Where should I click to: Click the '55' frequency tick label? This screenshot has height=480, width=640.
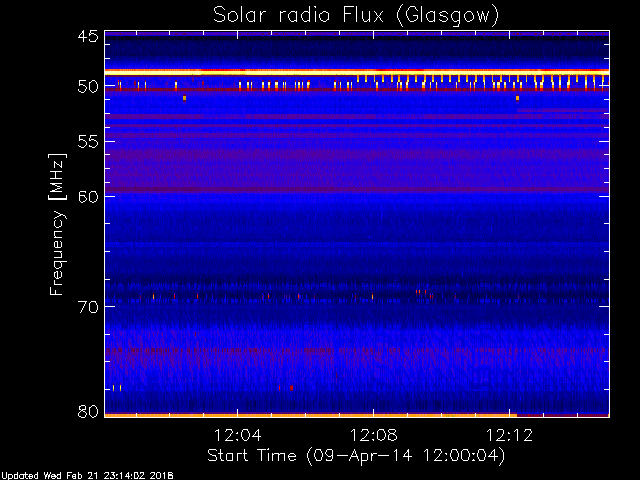(x=88, y=142)
